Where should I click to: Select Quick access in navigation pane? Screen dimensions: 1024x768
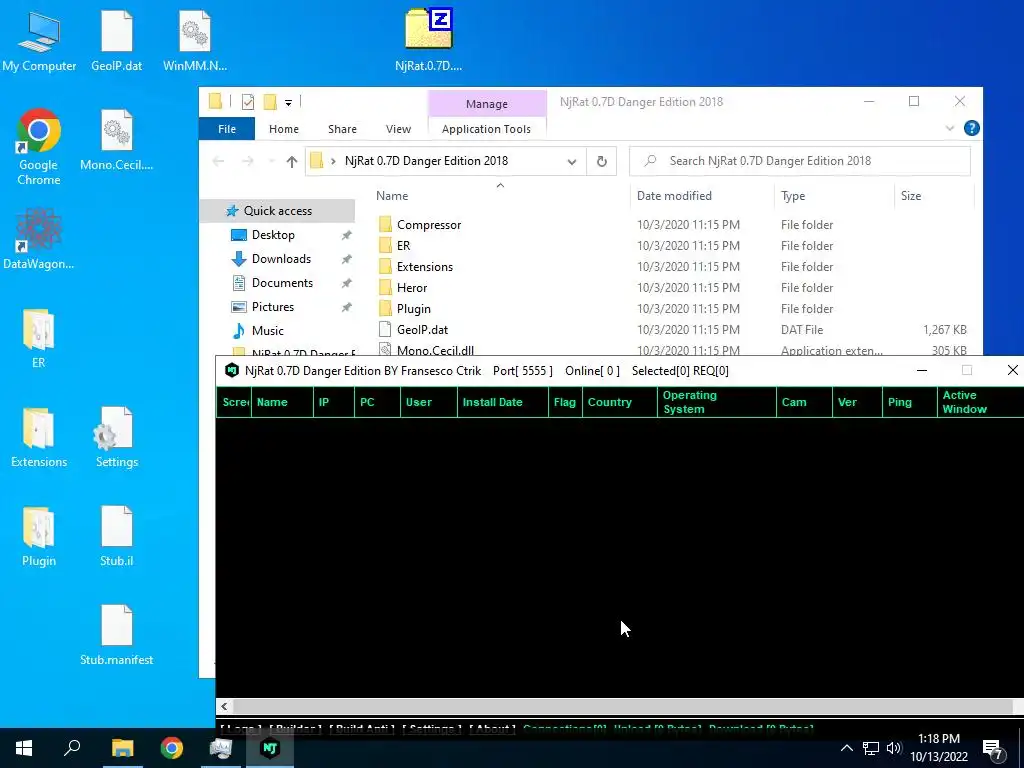(x=278, y=210)
